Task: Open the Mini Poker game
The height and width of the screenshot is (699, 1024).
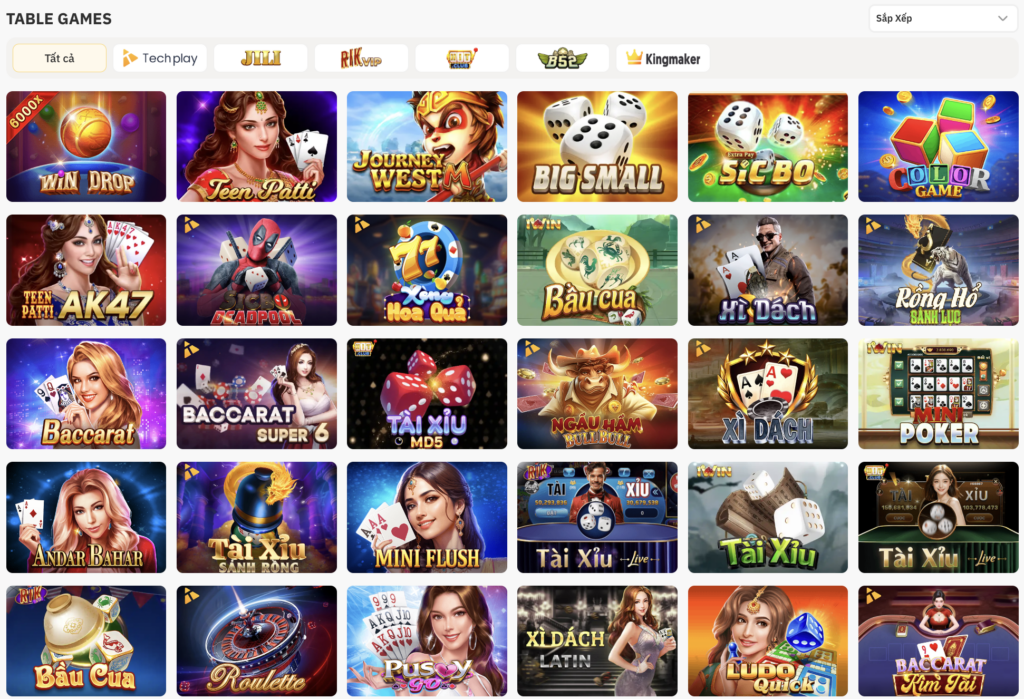Action: pyautogui.click(x=938, y=393)
